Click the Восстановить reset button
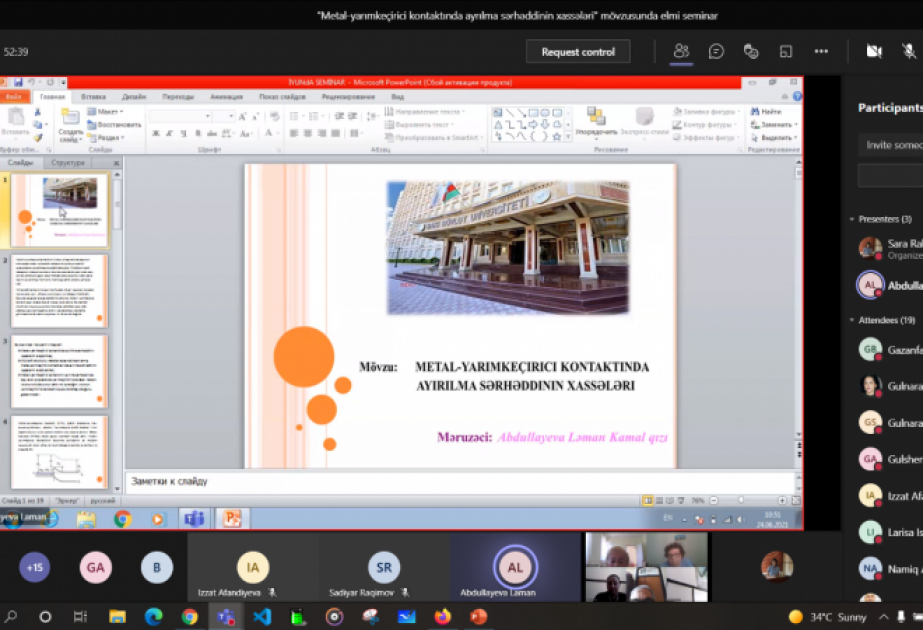923x630 pixels. coord(114,124)
